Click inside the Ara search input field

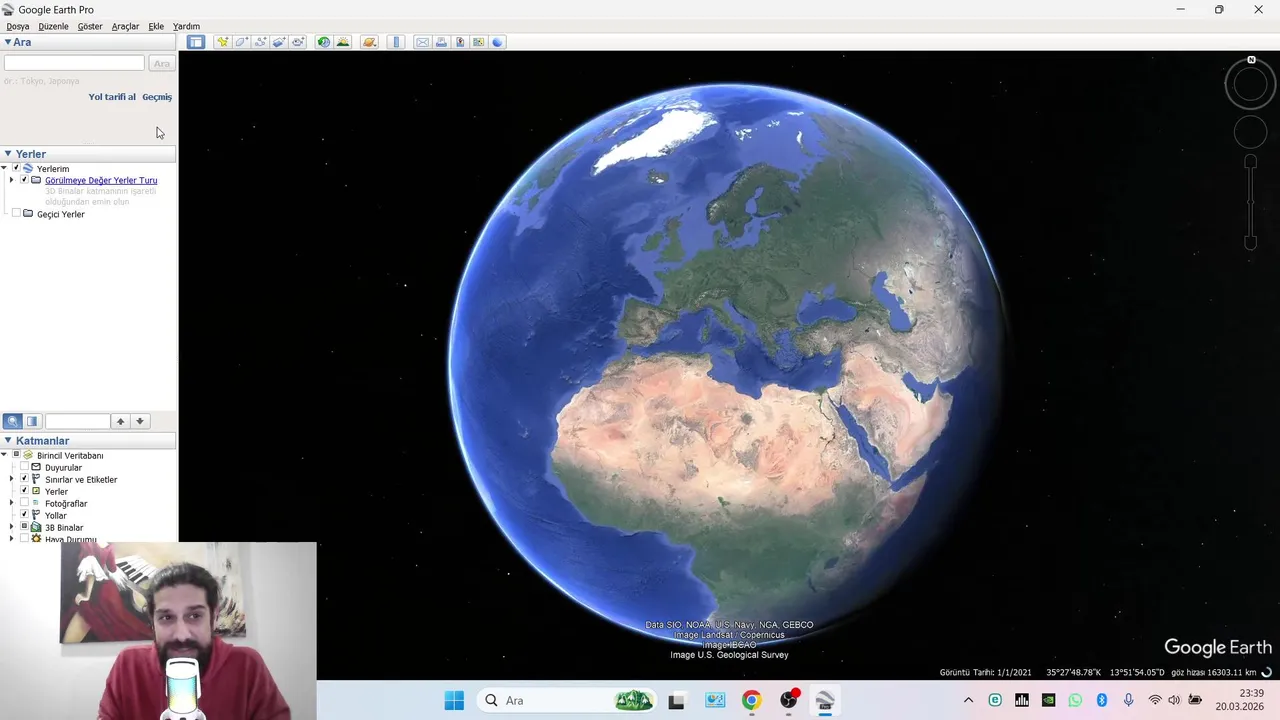tap(74, 63)
